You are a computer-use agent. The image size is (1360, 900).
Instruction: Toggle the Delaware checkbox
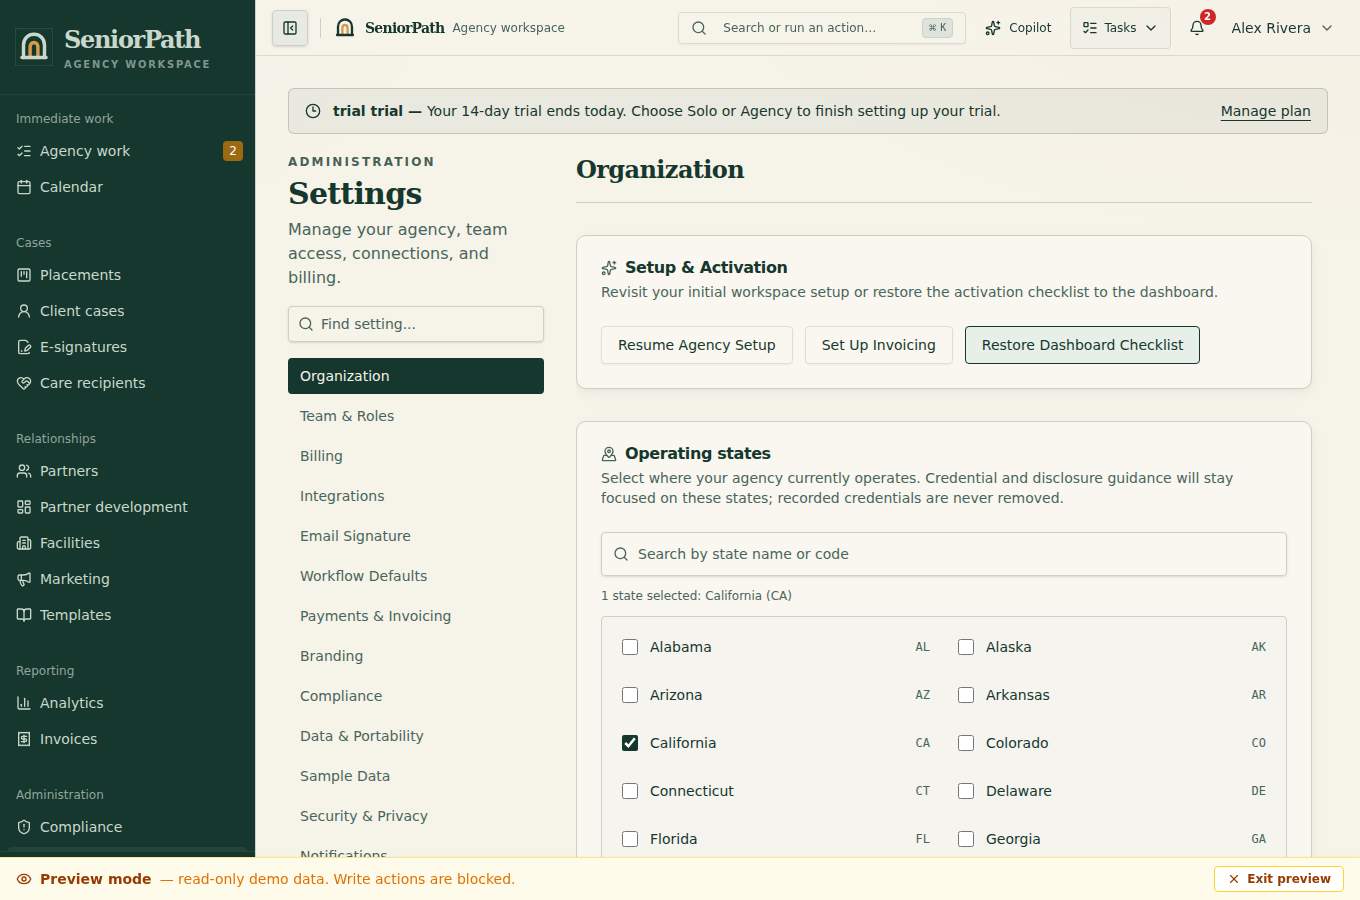point(966,791)
